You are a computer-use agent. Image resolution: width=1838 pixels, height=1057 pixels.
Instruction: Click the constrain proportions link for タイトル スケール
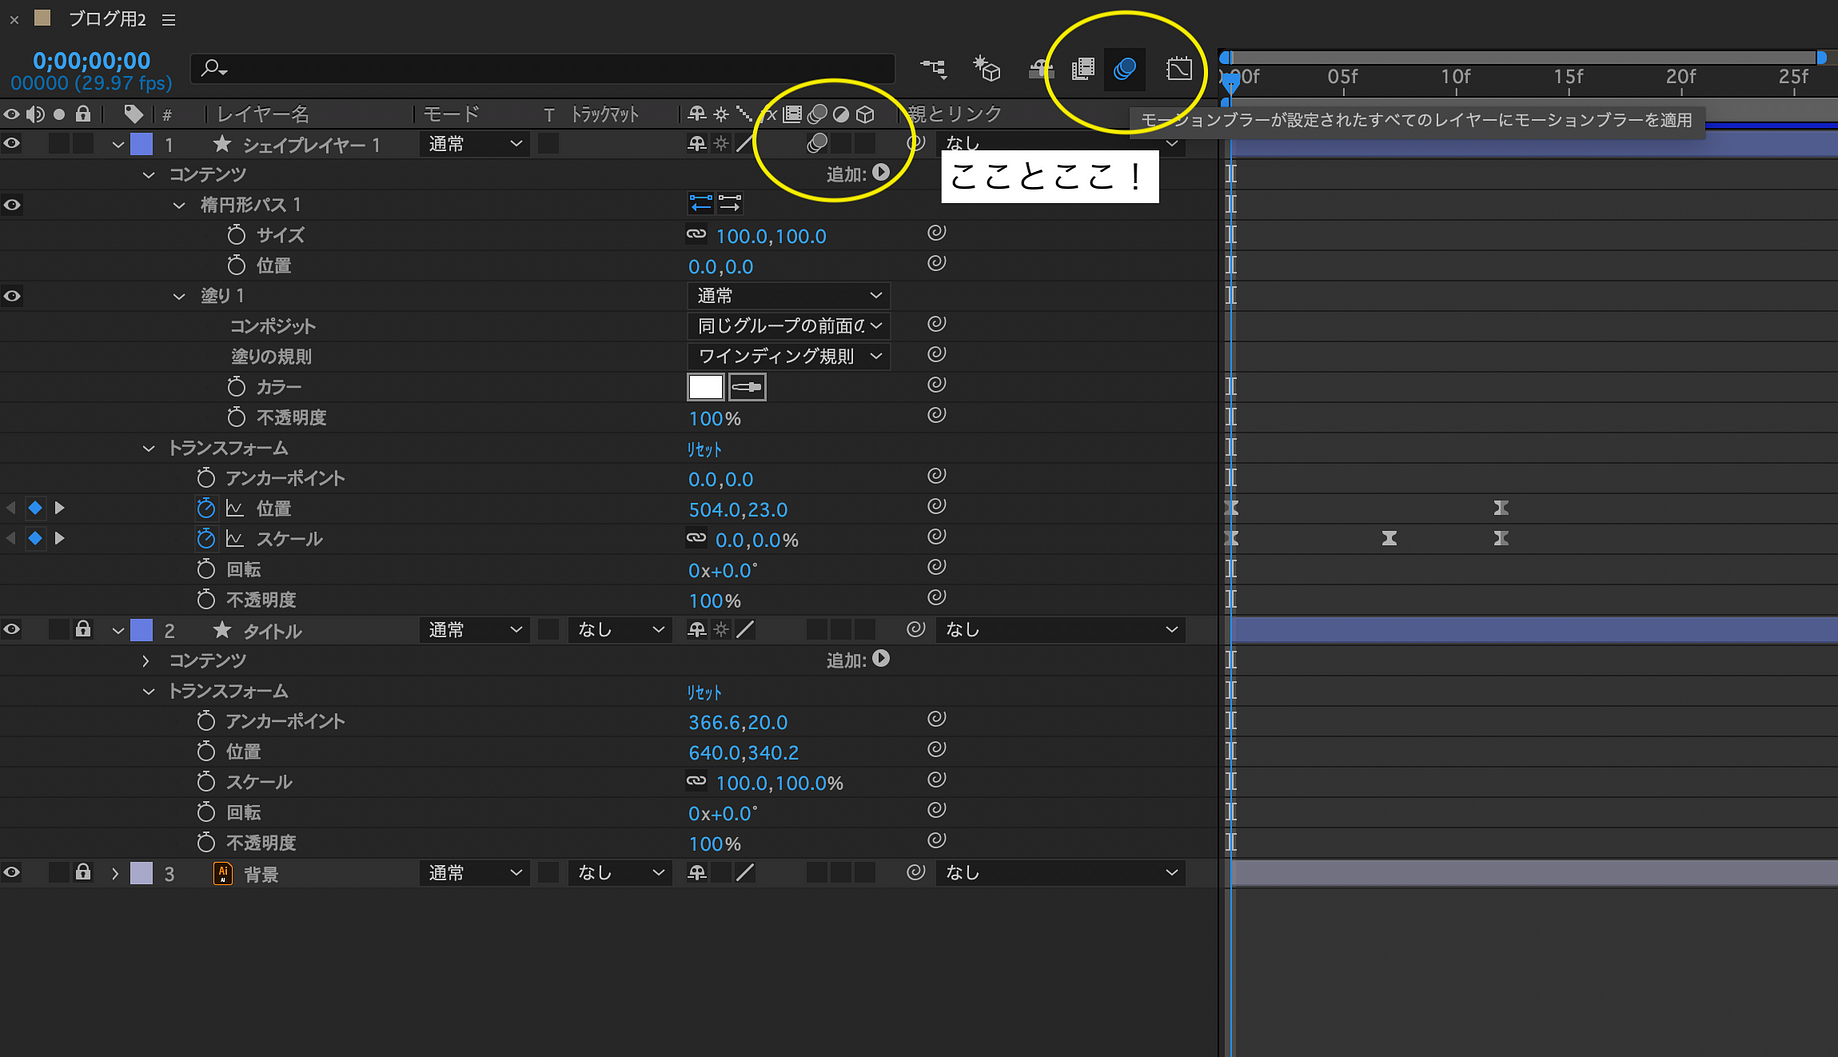coord(696,782)
